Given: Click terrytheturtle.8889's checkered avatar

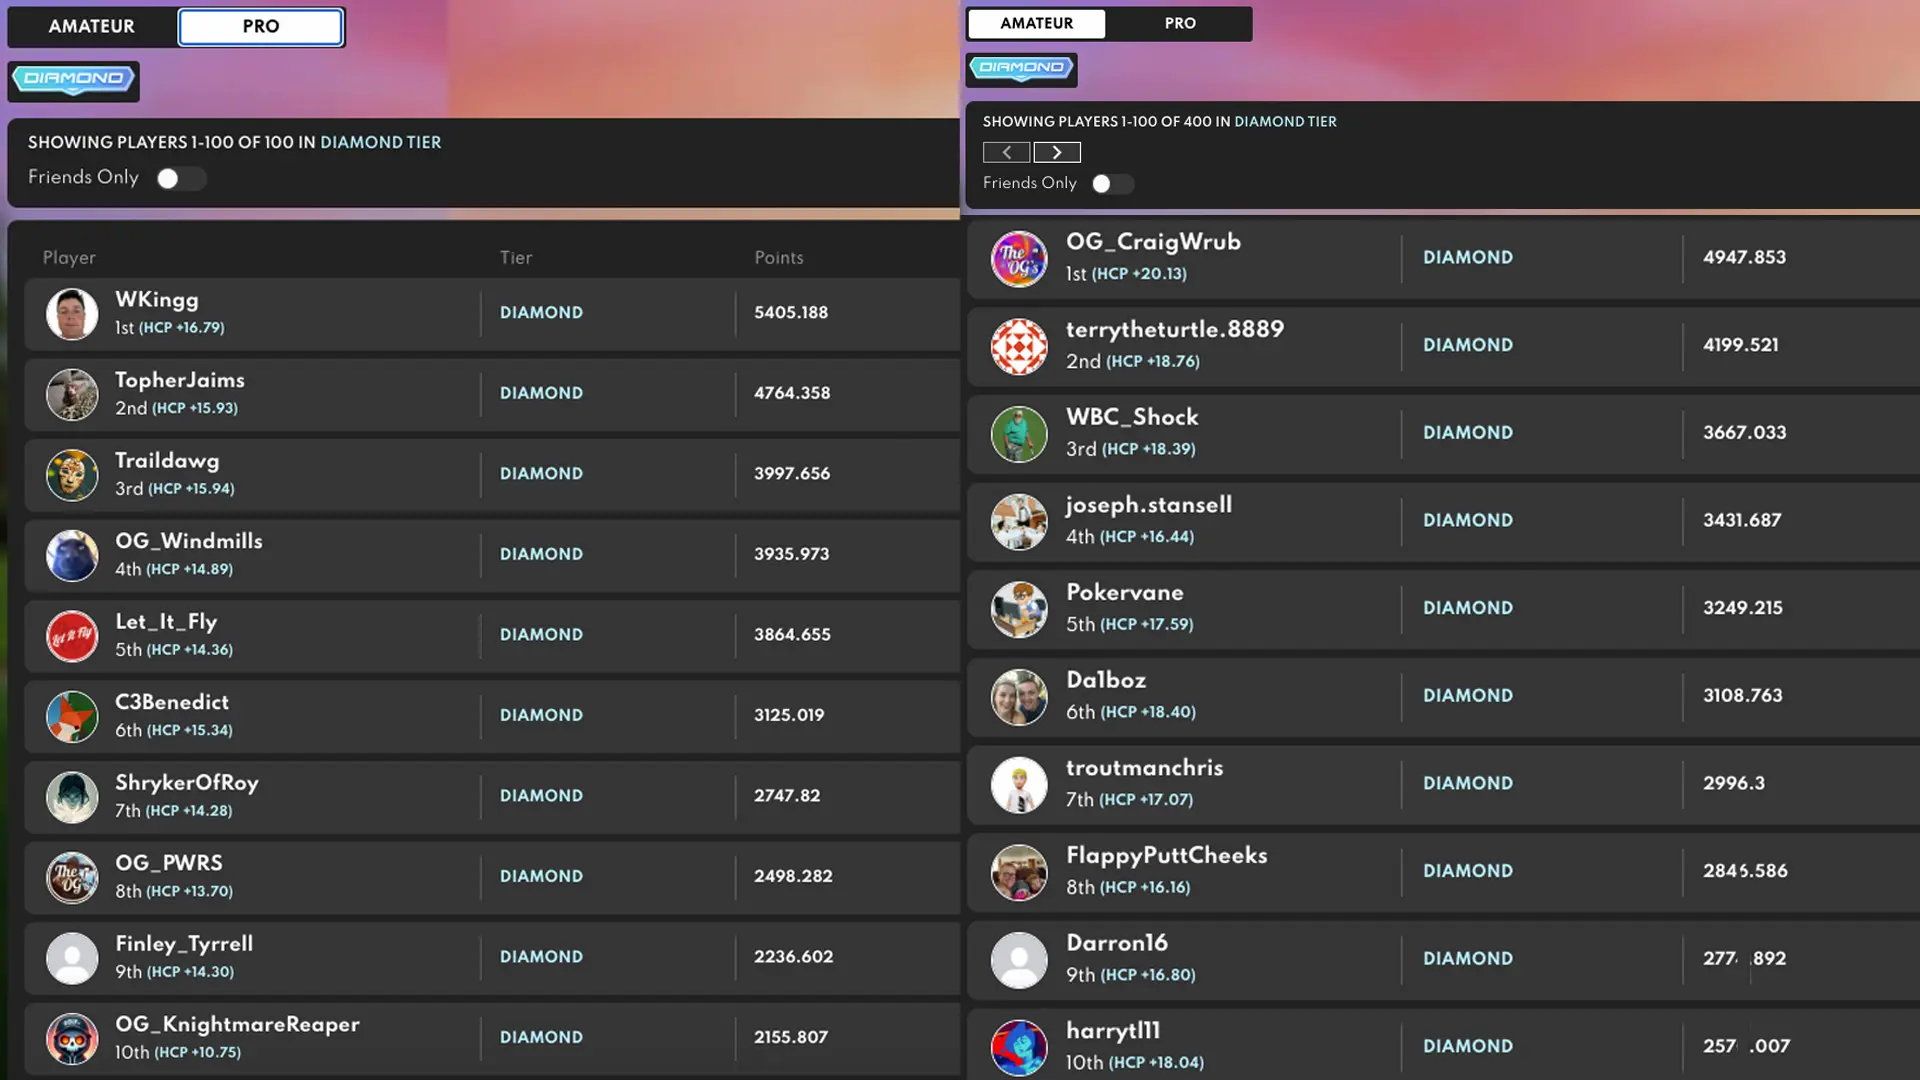Looking at the screenshot, I should click(x=1018, y=346).
